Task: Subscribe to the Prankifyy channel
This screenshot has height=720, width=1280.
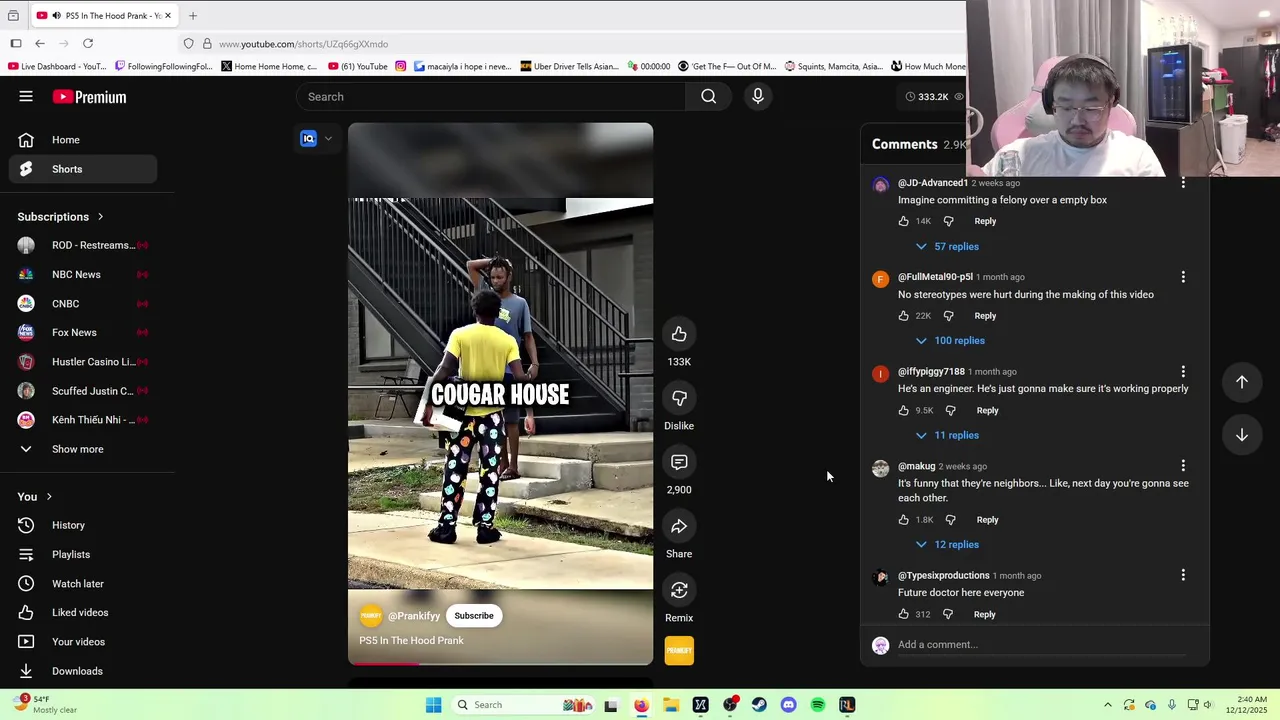Action: (474, 616)
